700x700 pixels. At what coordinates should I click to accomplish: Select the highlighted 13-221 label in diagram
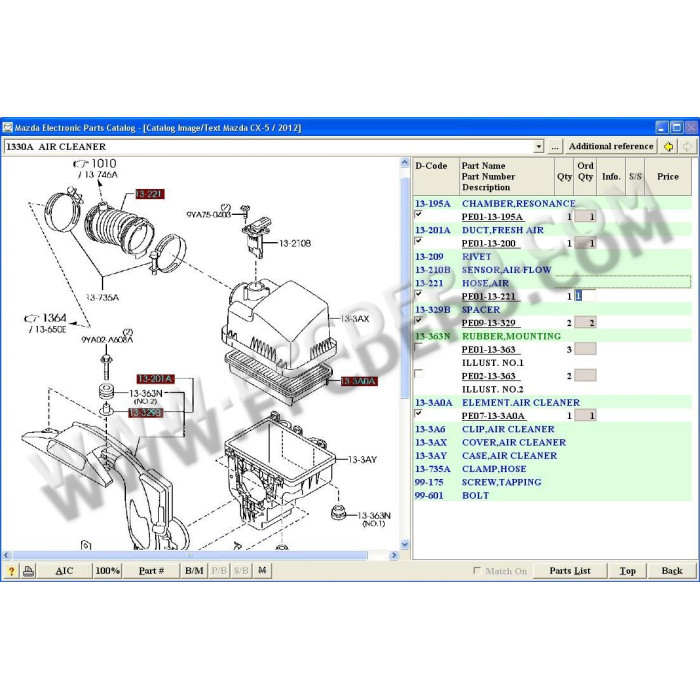(150, 194)
